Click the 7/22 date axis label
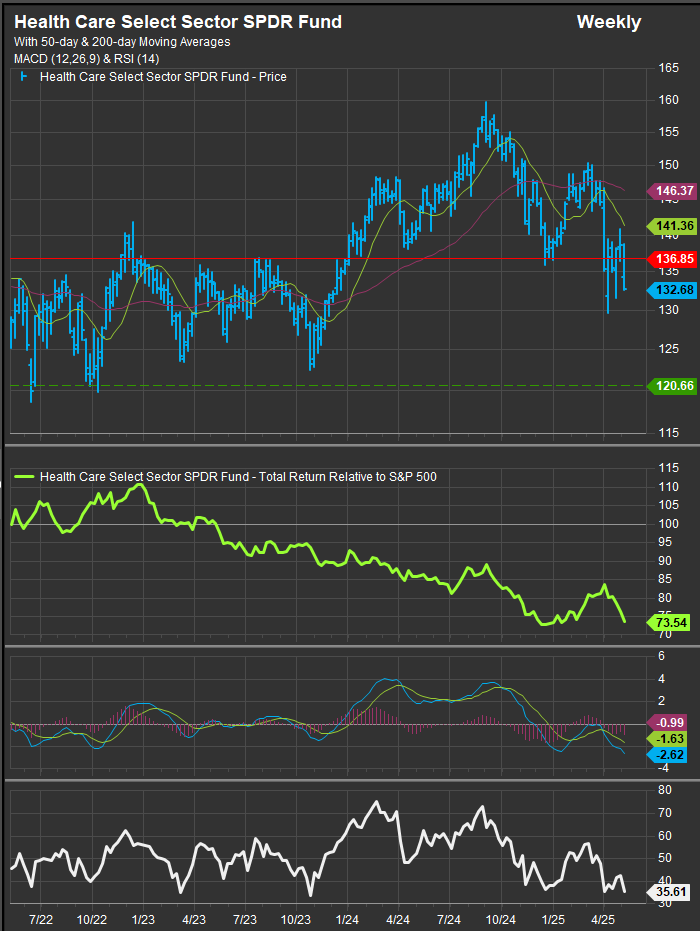The image size is (700, 931). click(41, 920)
